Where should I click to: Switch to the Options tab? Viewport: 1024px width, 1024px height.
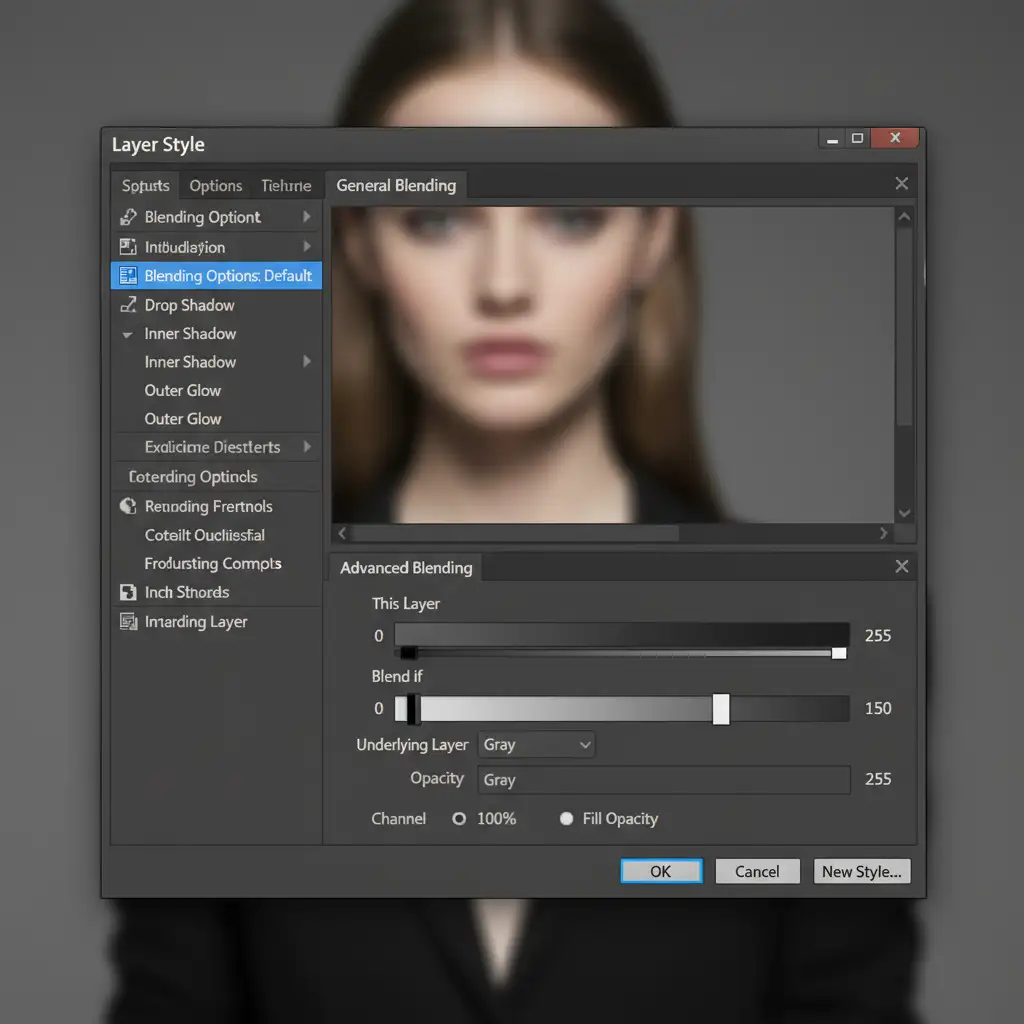[x=216, y=186]
